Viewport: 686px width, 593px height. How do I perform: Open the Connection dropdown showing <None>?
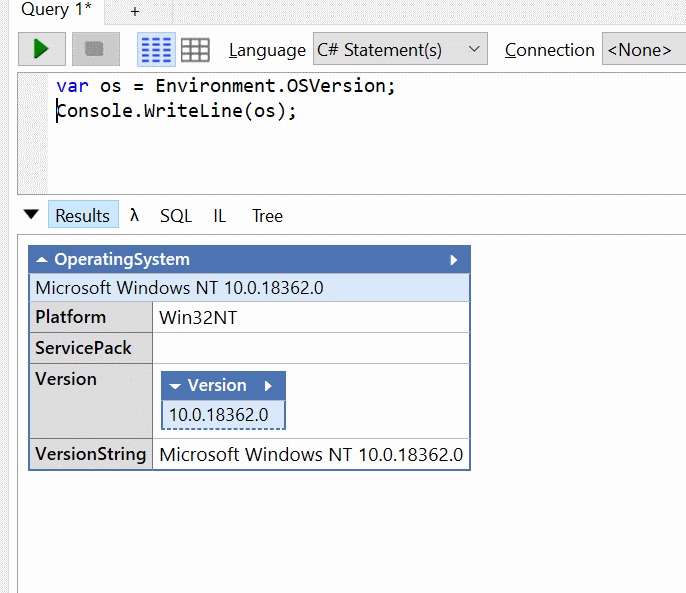643,49
